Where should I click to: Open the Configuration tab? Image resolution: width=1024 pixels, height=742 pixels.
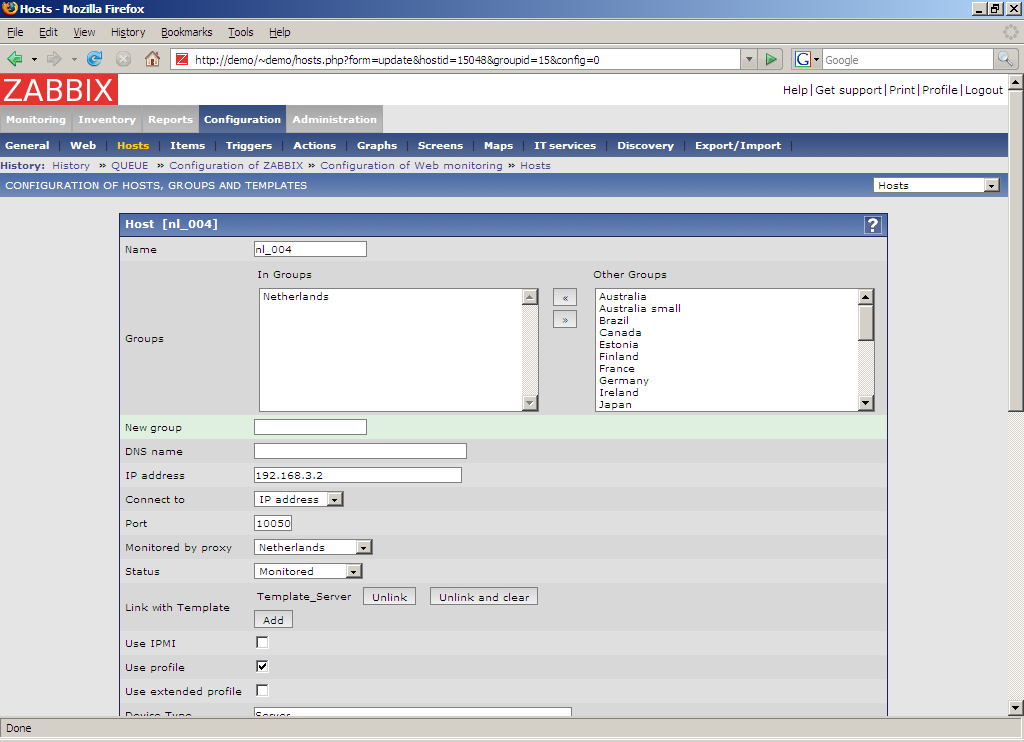pos(242,120)
